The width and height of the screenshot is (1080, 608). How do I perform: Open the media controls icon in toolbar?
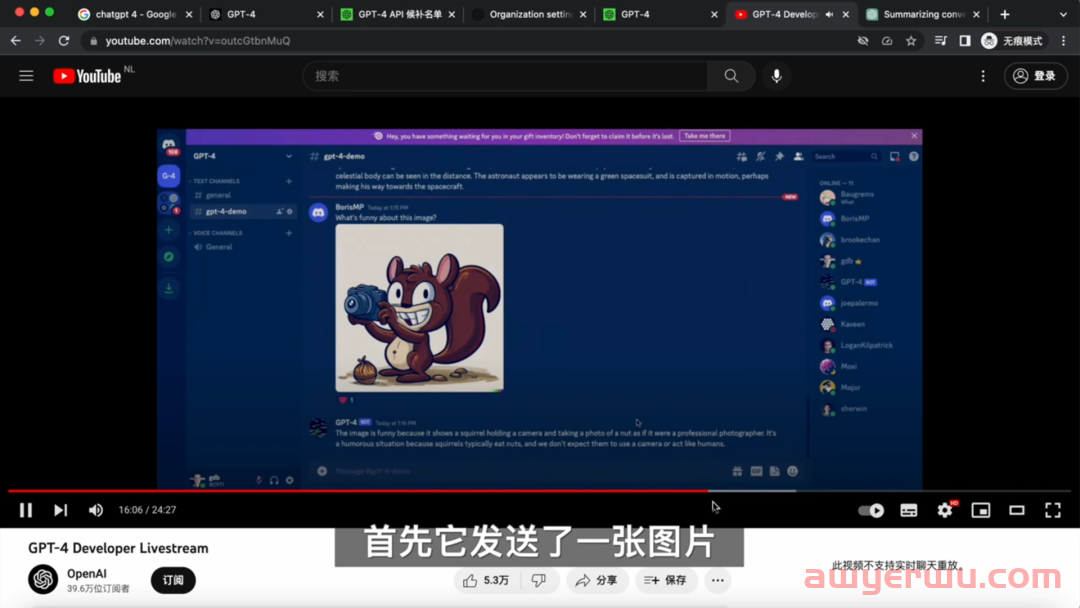click(940, 41)
